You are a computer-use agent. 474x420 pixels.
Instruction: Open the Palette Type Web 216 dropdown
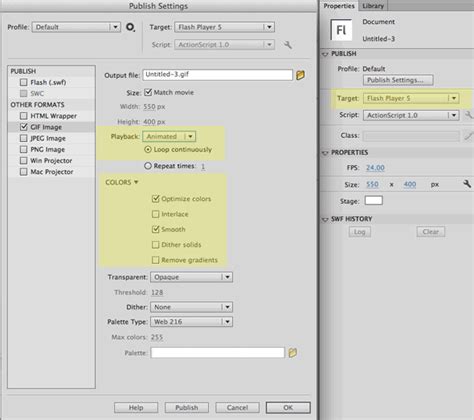point(191,322)
